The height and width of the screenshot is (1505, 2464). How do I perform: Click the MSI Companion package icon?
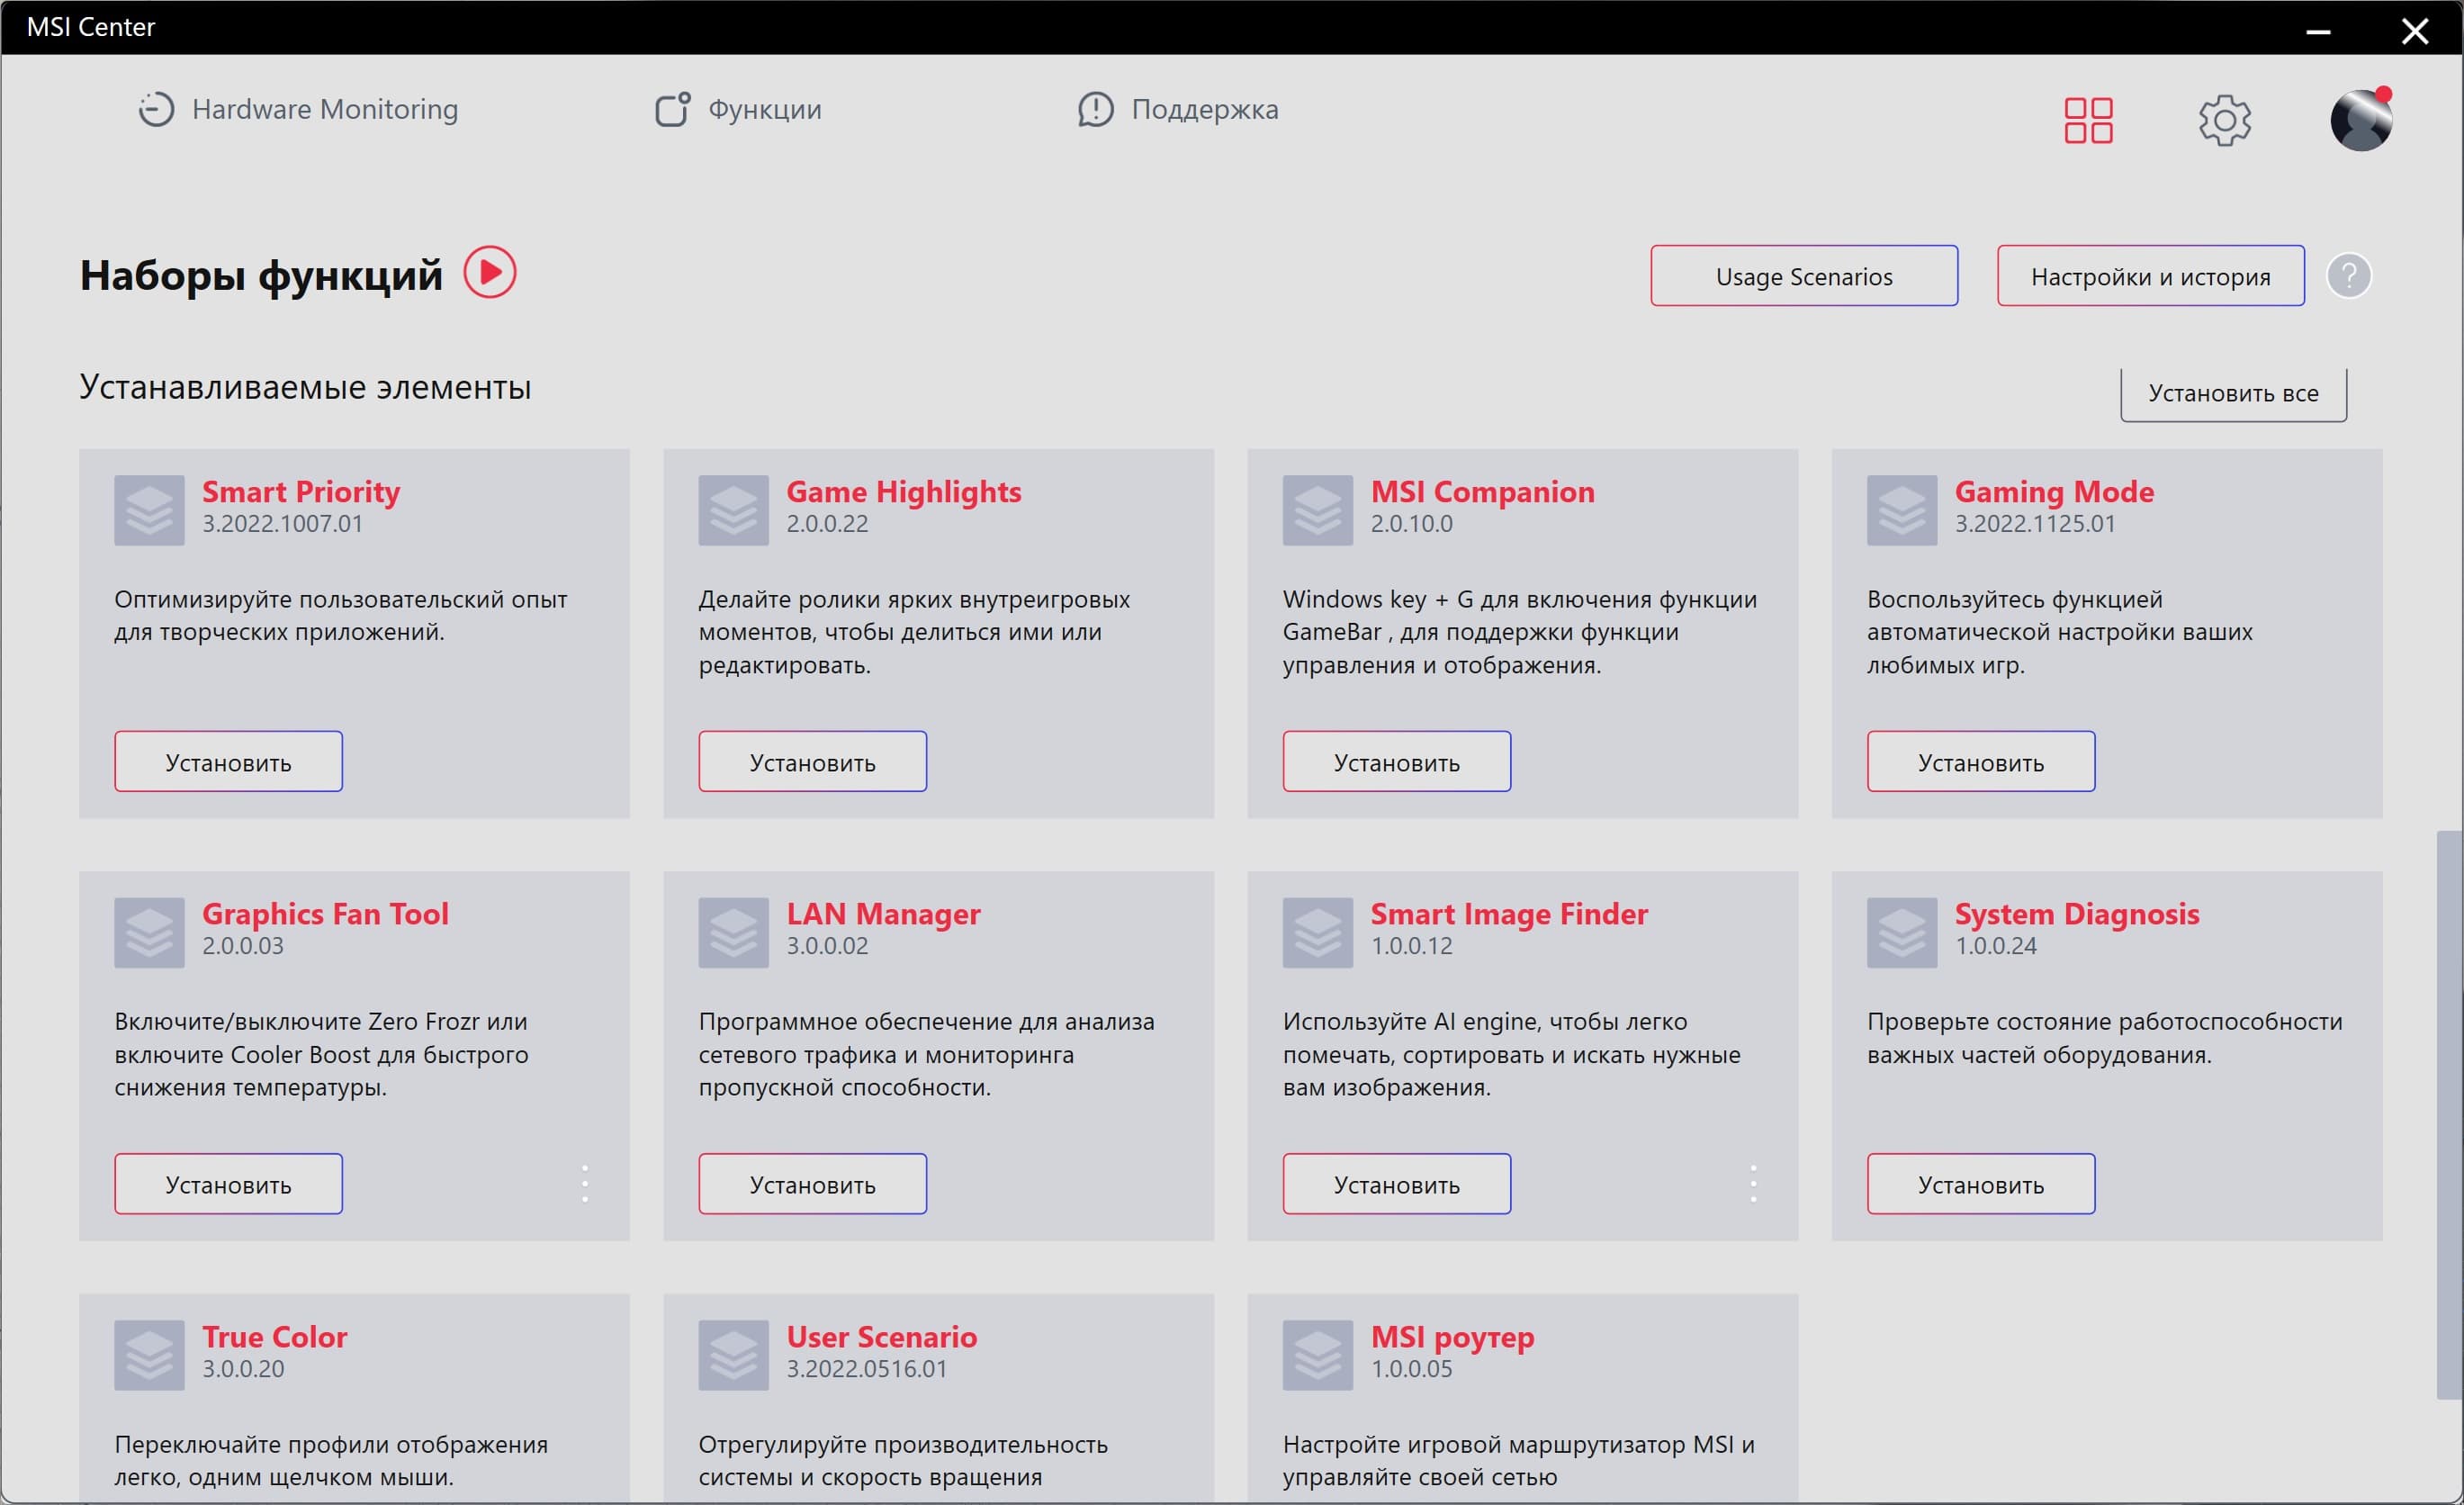click(x=1317, y=510)
